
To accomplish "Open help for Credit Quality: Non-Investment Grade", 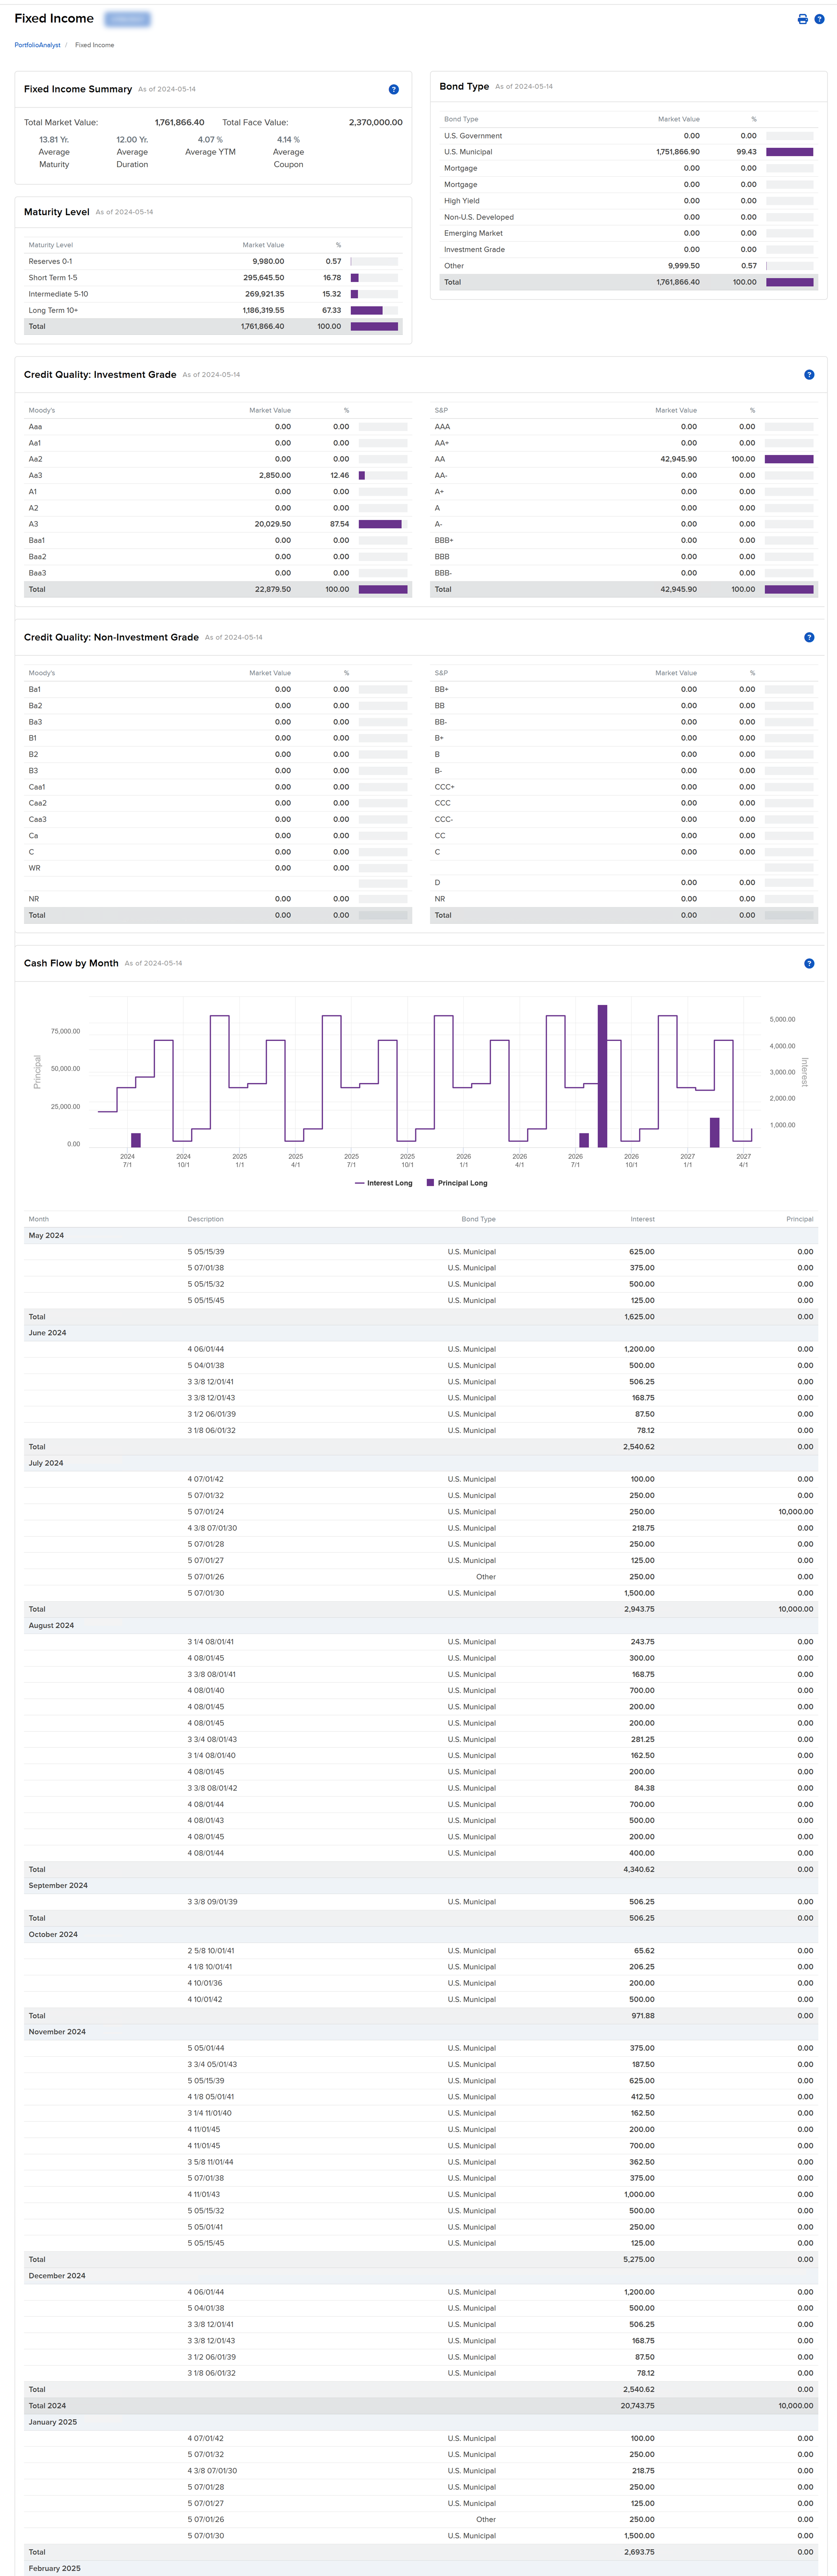I will coord(809,637).
